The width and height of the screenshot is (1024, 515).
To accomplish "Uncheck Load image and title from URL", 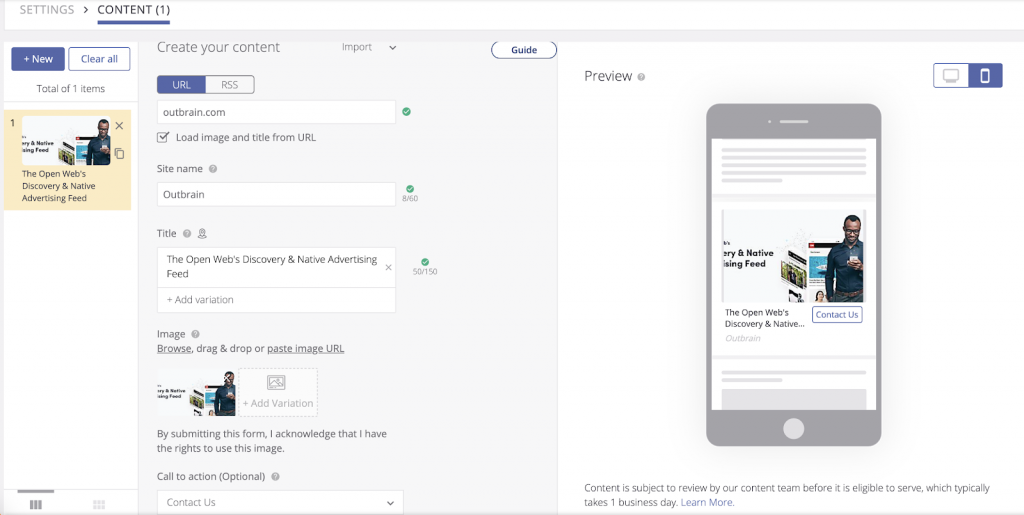I will point(163,137).
